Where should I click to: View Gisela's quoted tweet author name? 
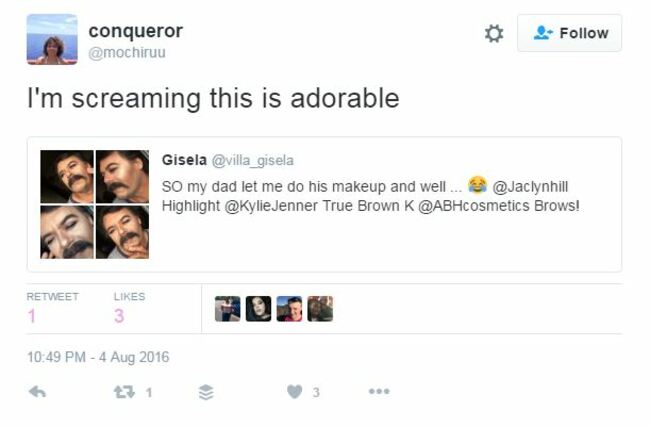point(184,160)
